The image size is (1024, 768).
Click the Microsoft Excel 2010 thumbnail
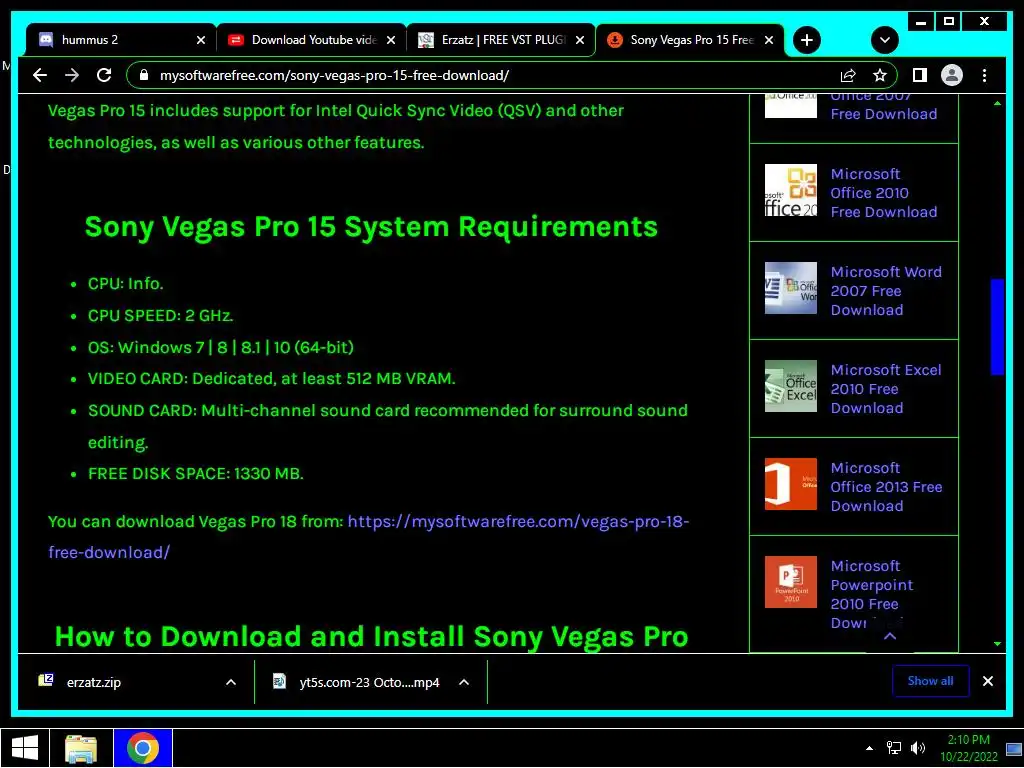791,386
